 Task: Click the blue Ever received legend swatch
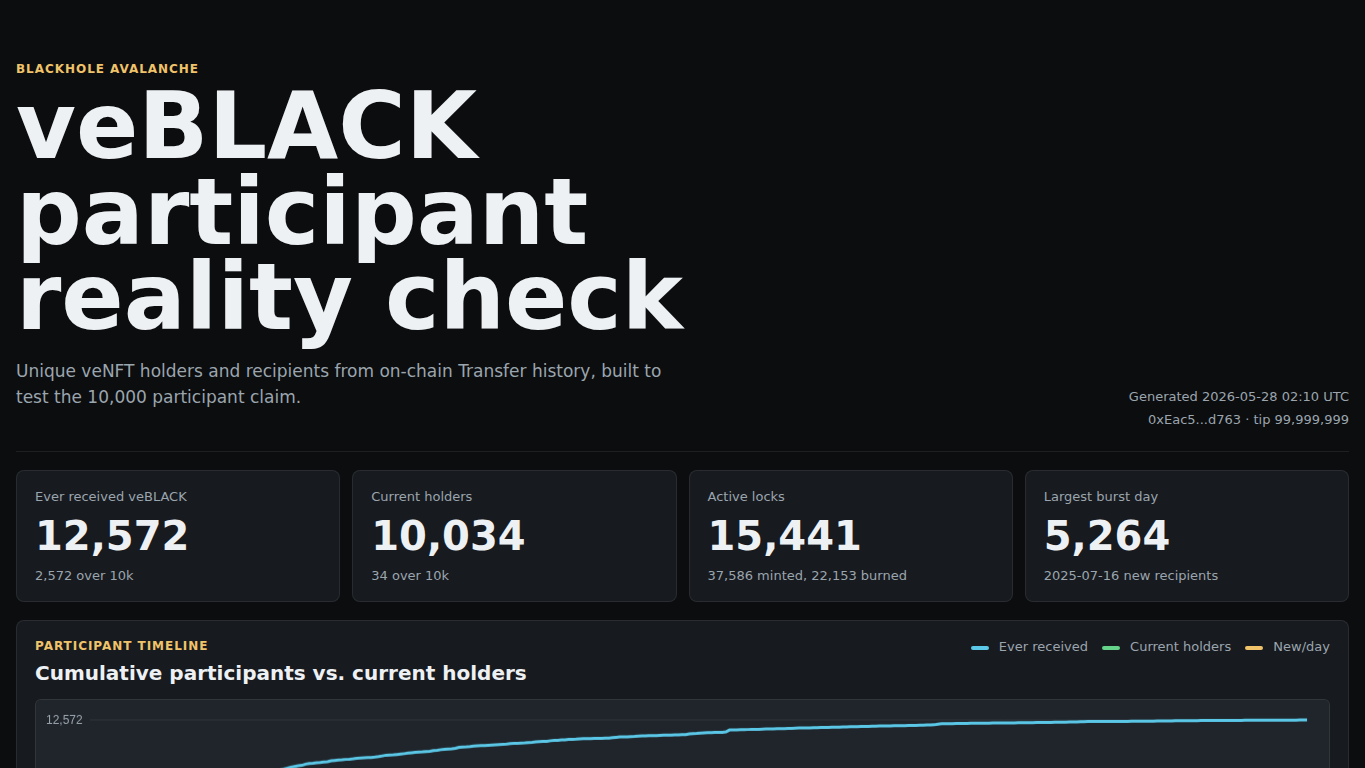coord(980,648)
